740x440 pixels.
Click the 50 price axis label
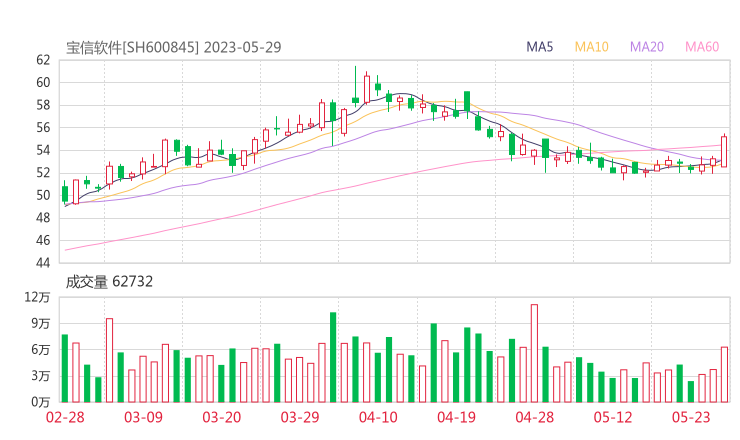(43, 195)
